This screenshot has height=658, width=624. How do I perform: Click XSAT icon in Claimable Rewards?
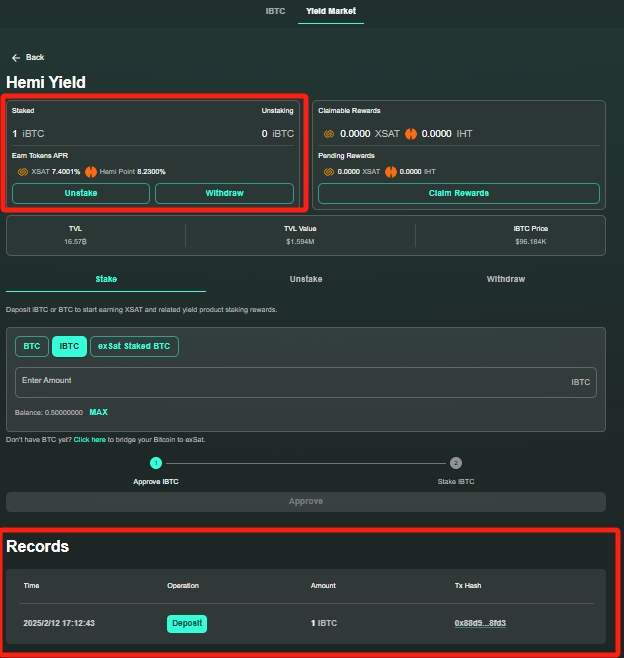point(329,133)
